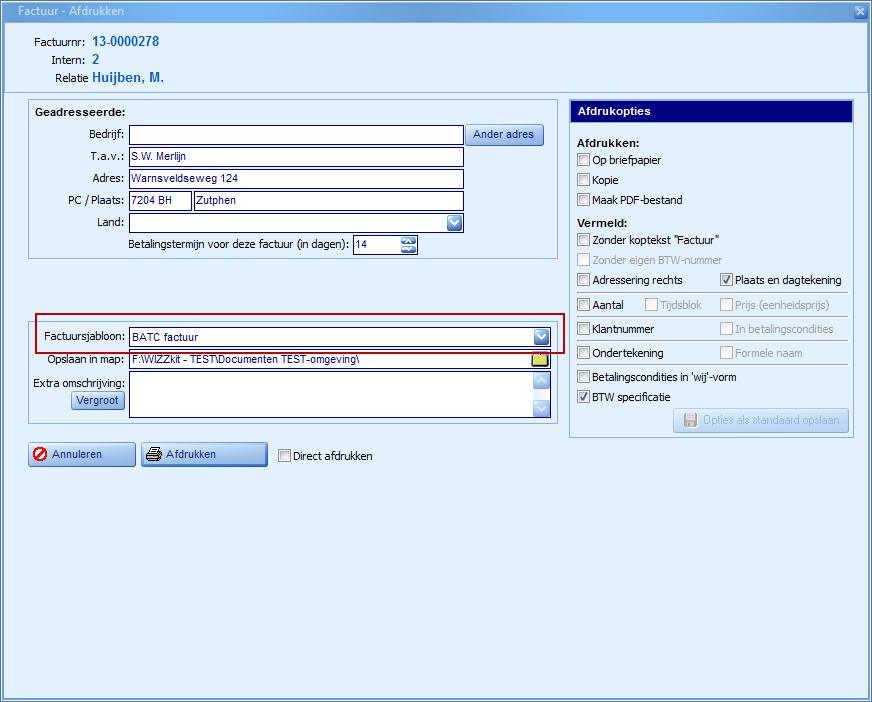The width and height of the screenshot is (872, 702).
Task: Enable the Op briefpapier checkbox
Action: (584, 160)
